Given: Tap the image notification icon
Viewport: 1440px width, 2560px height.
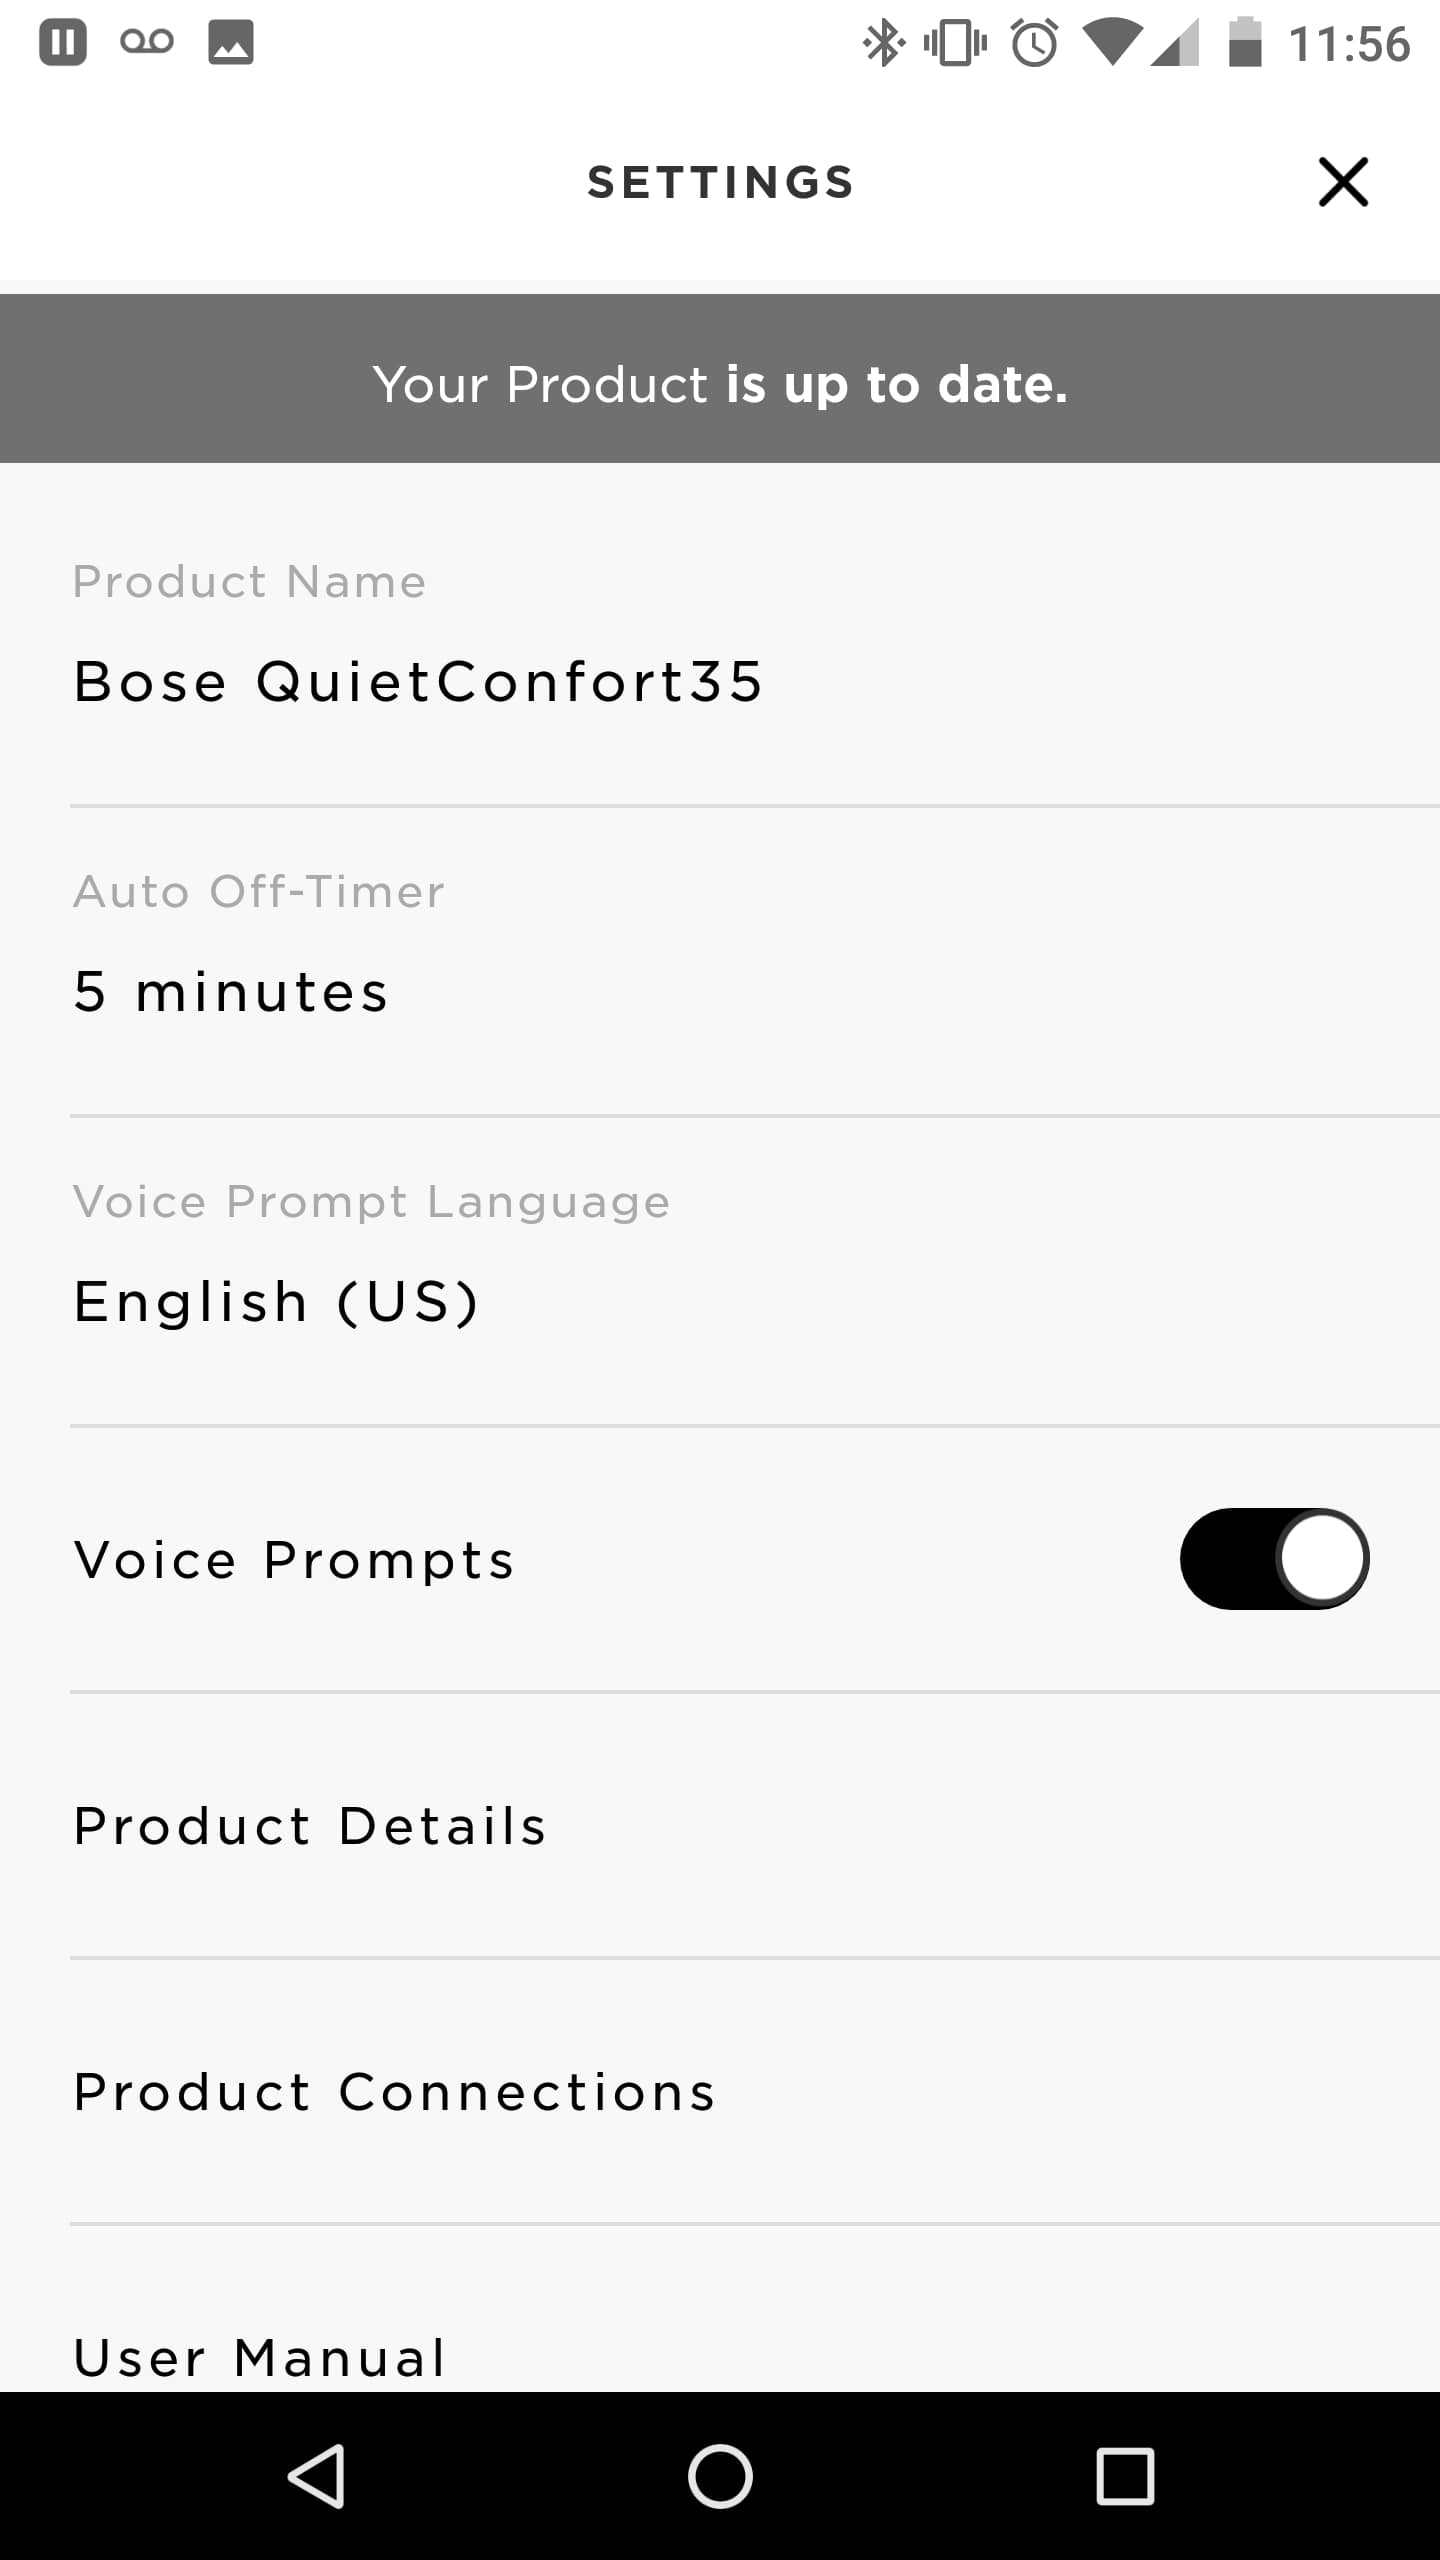Looking at the screenshot, I should tap(231, 43).
